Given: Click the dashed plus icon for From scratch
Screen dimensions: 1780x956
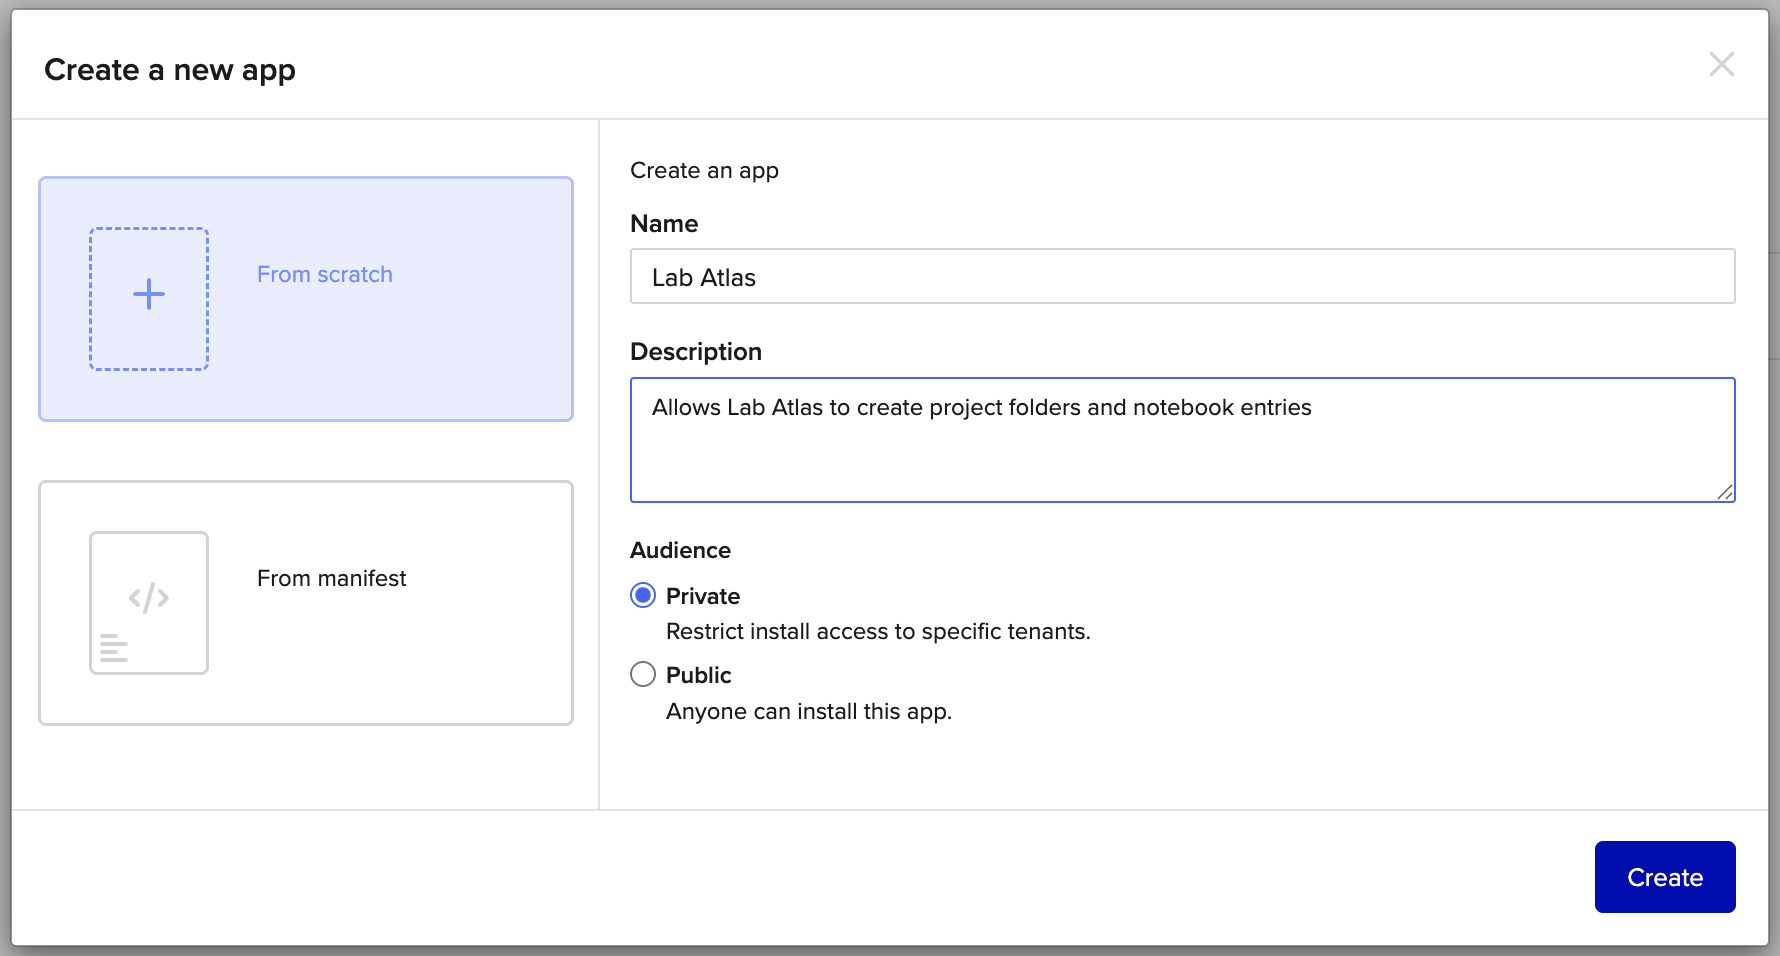Looking at the screenshot, I should point(149,299).
